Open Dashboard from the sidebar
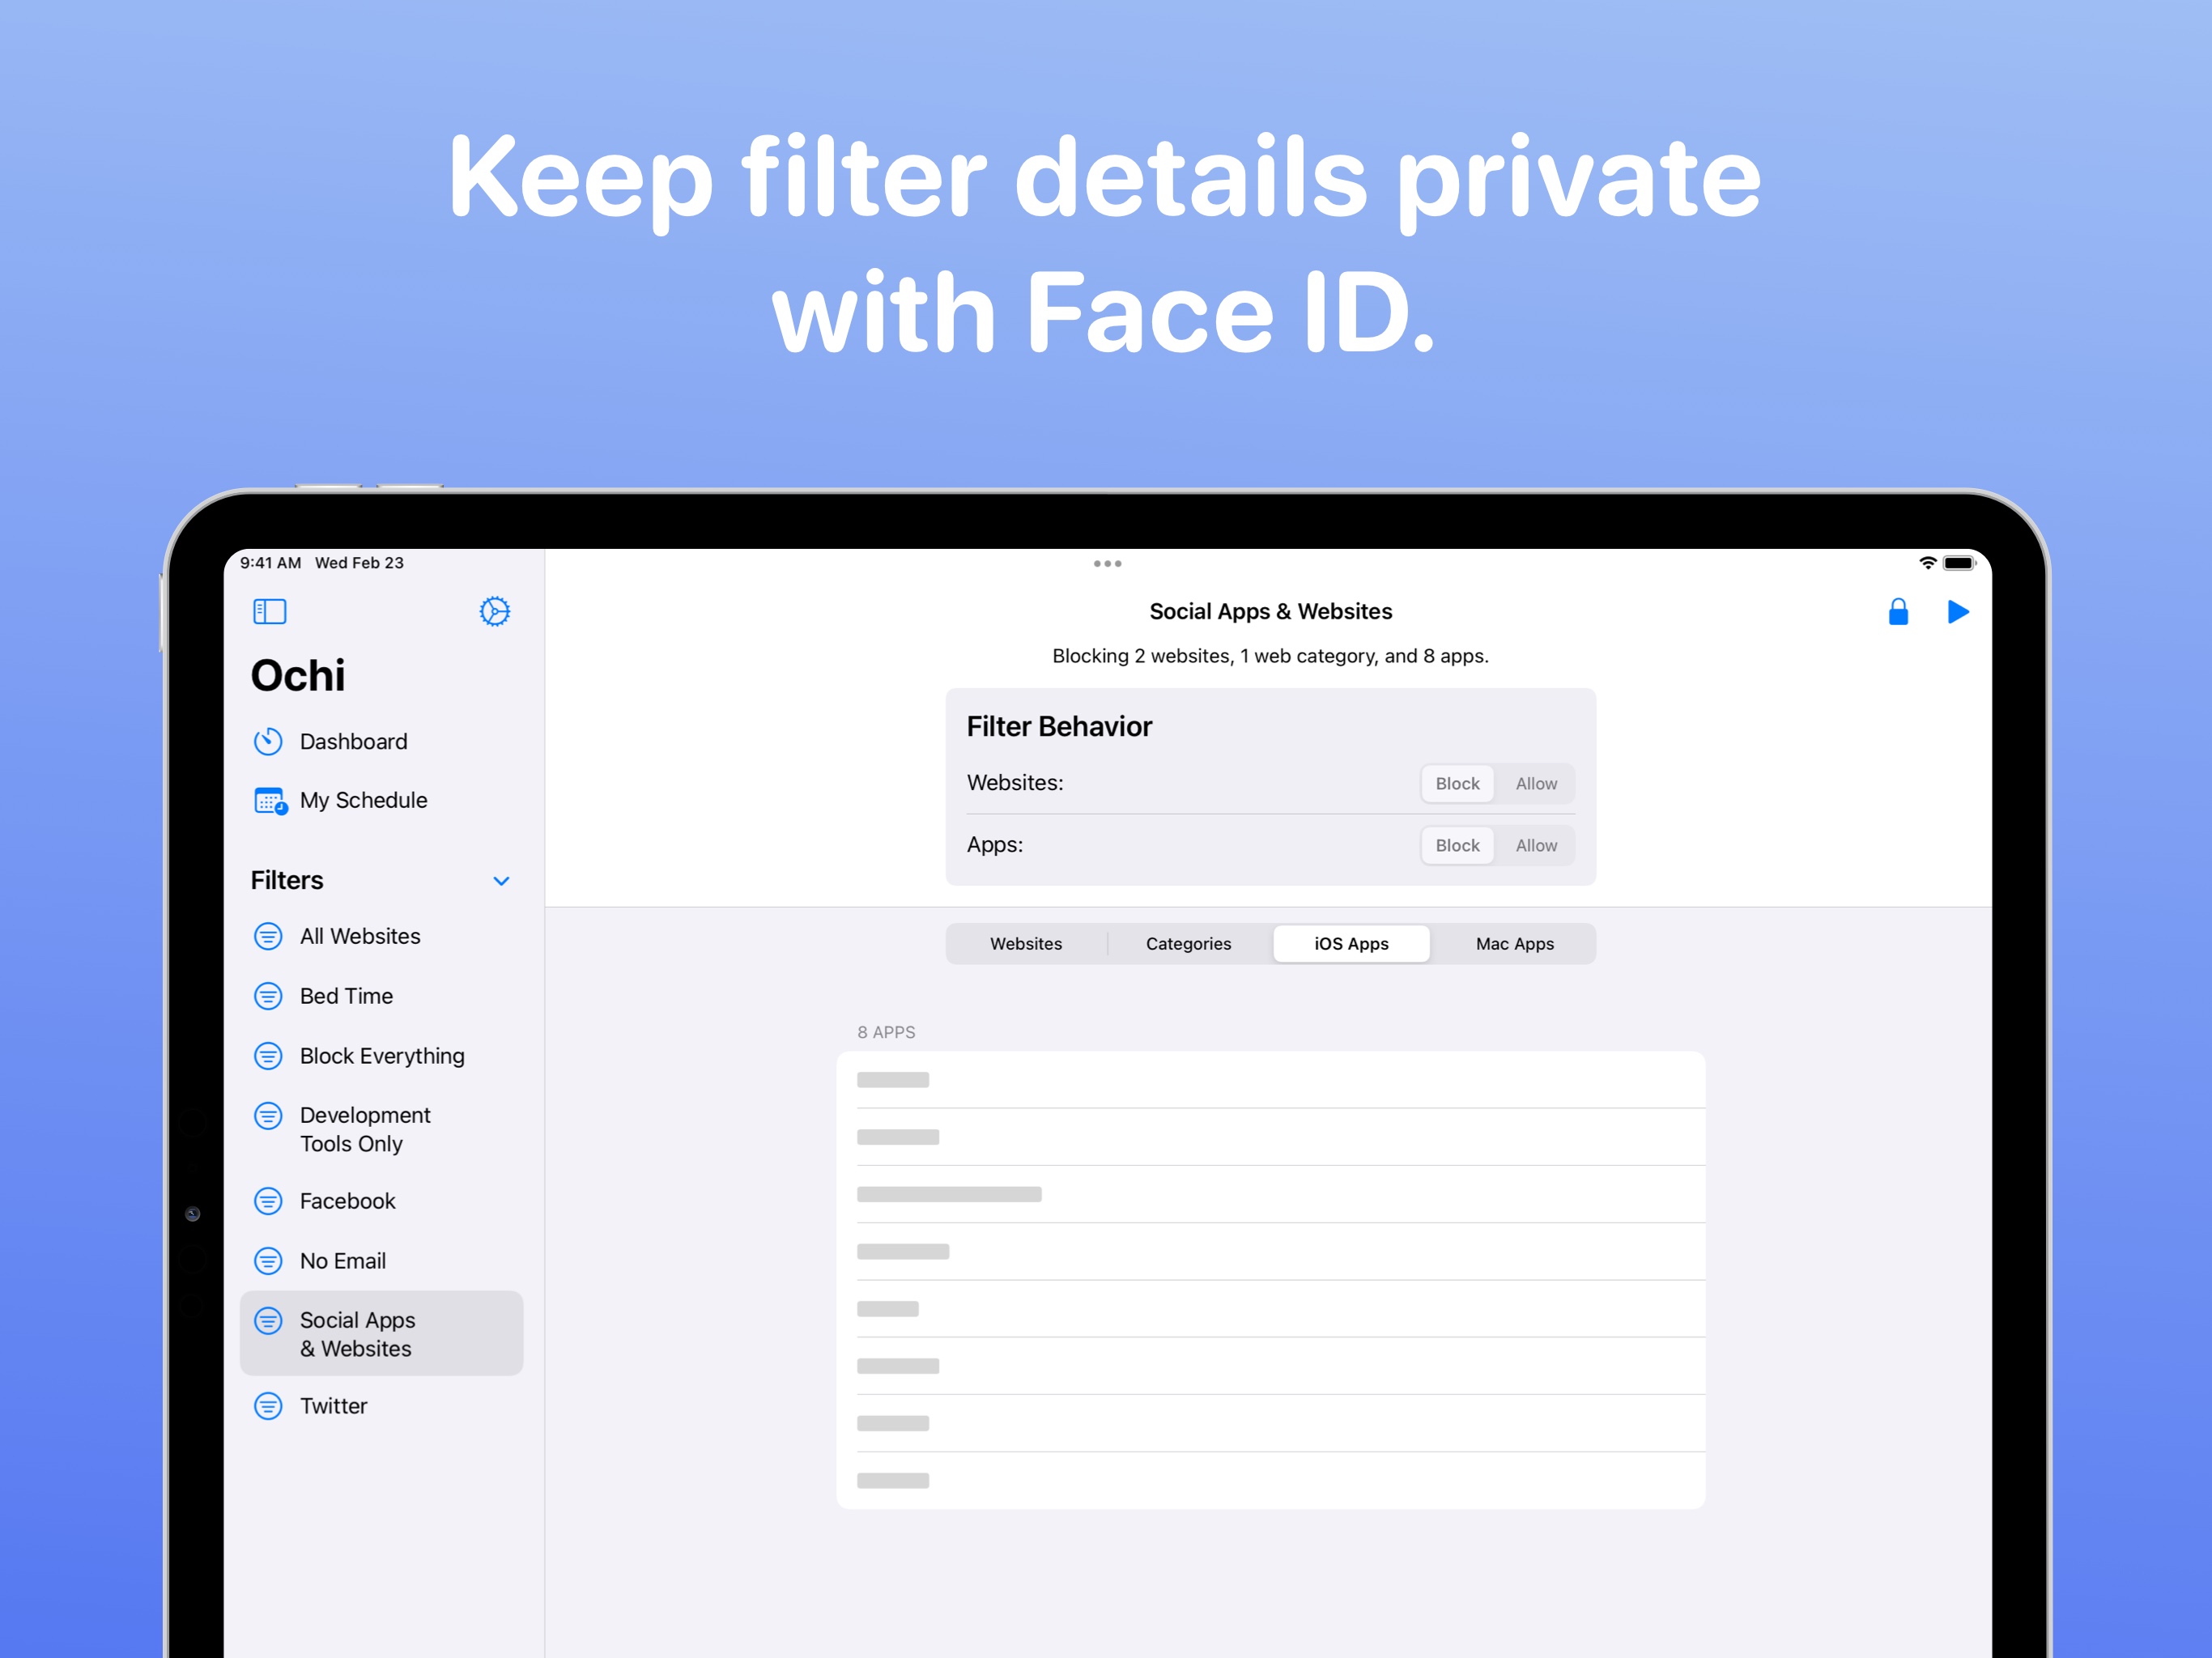The width and height of the screenshot is (2212, 1658). [x=353, y=741]
